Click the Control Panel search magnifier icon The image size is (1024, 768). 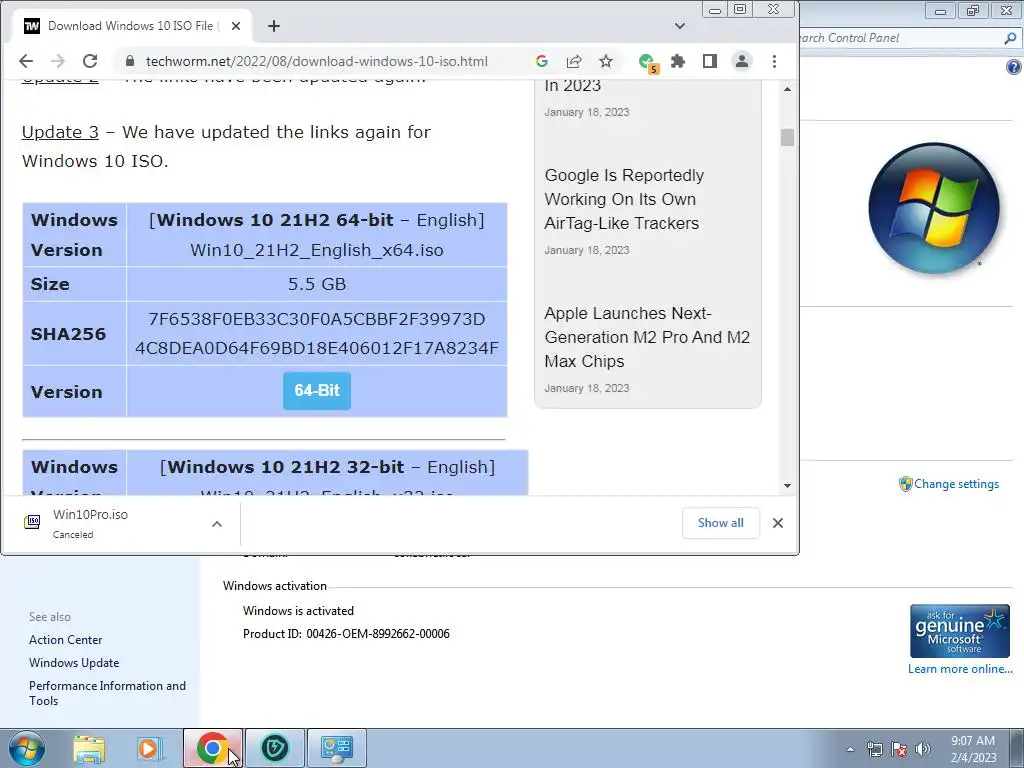1010,39
